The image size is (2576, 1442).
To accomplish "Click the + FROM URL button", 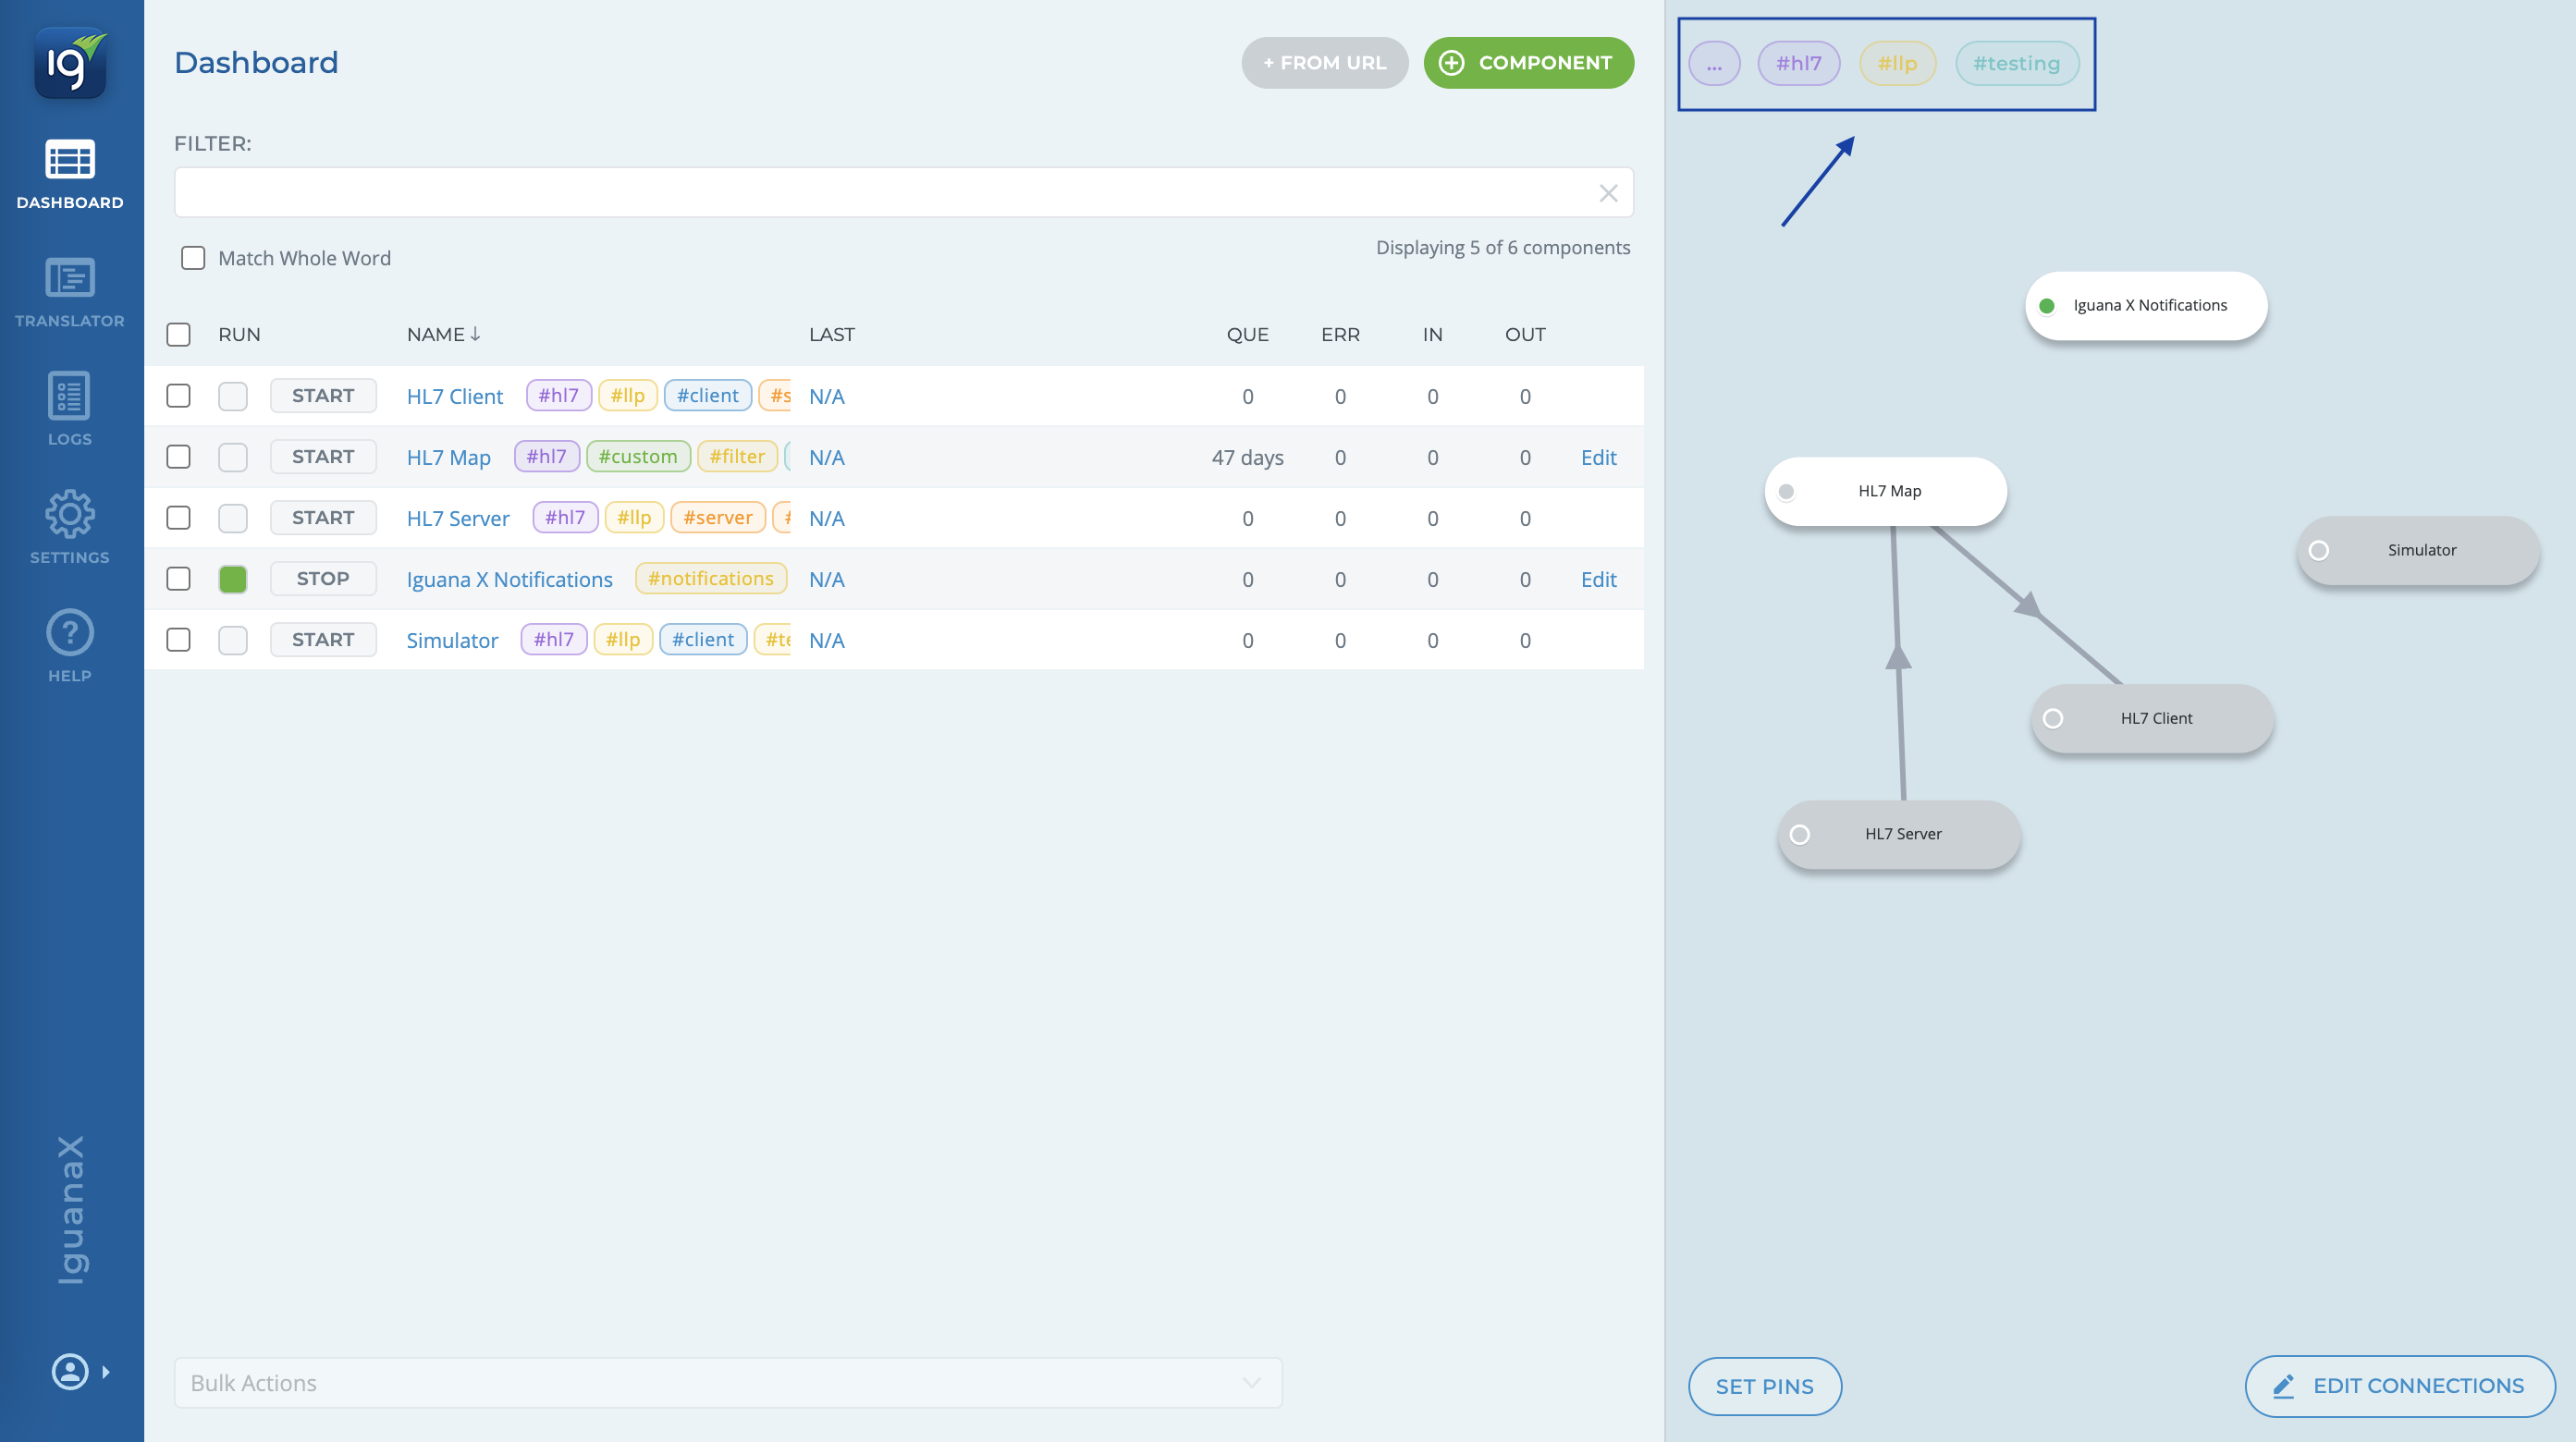I will 1325,63.
